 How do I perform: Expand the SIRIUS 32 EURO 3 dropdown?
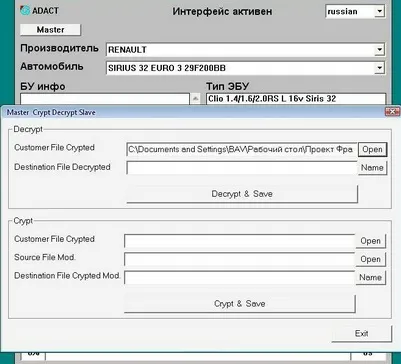[x=379, y=68]
